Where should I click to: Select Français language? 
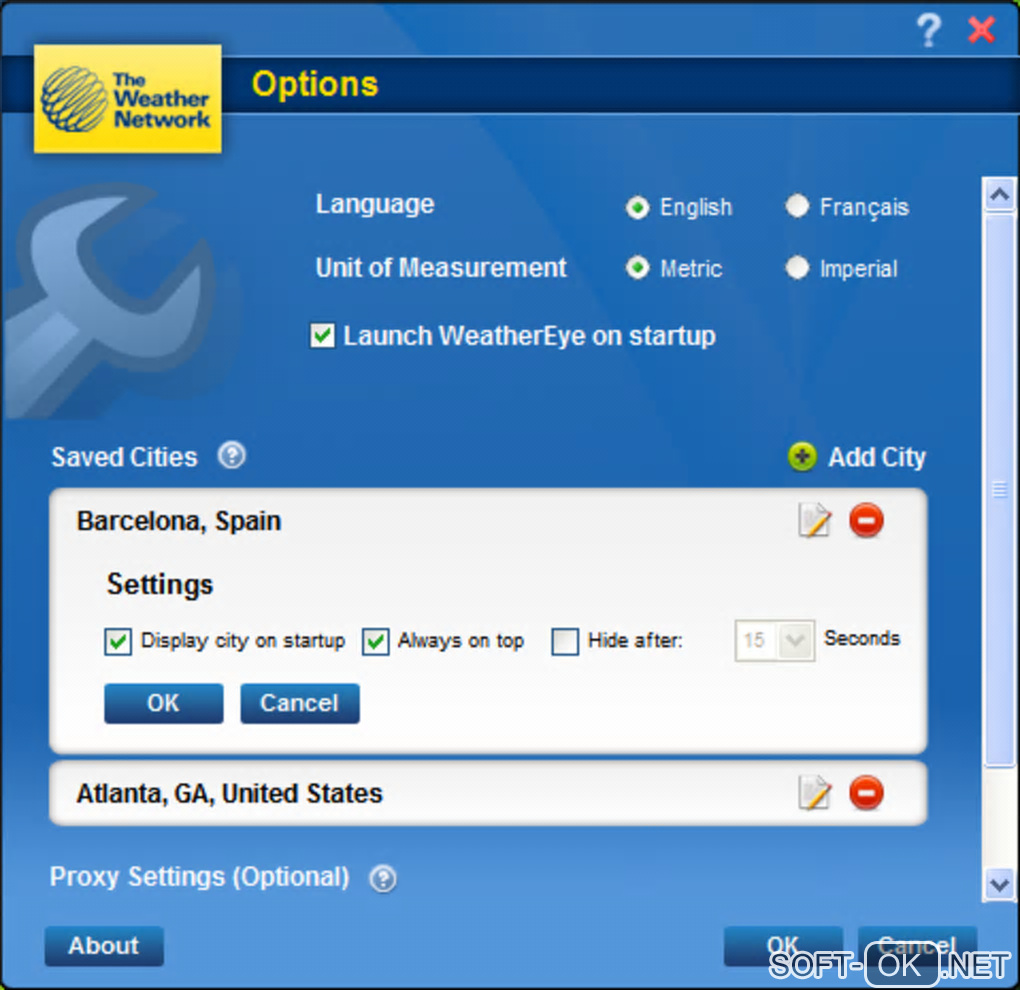pos(797,206)
